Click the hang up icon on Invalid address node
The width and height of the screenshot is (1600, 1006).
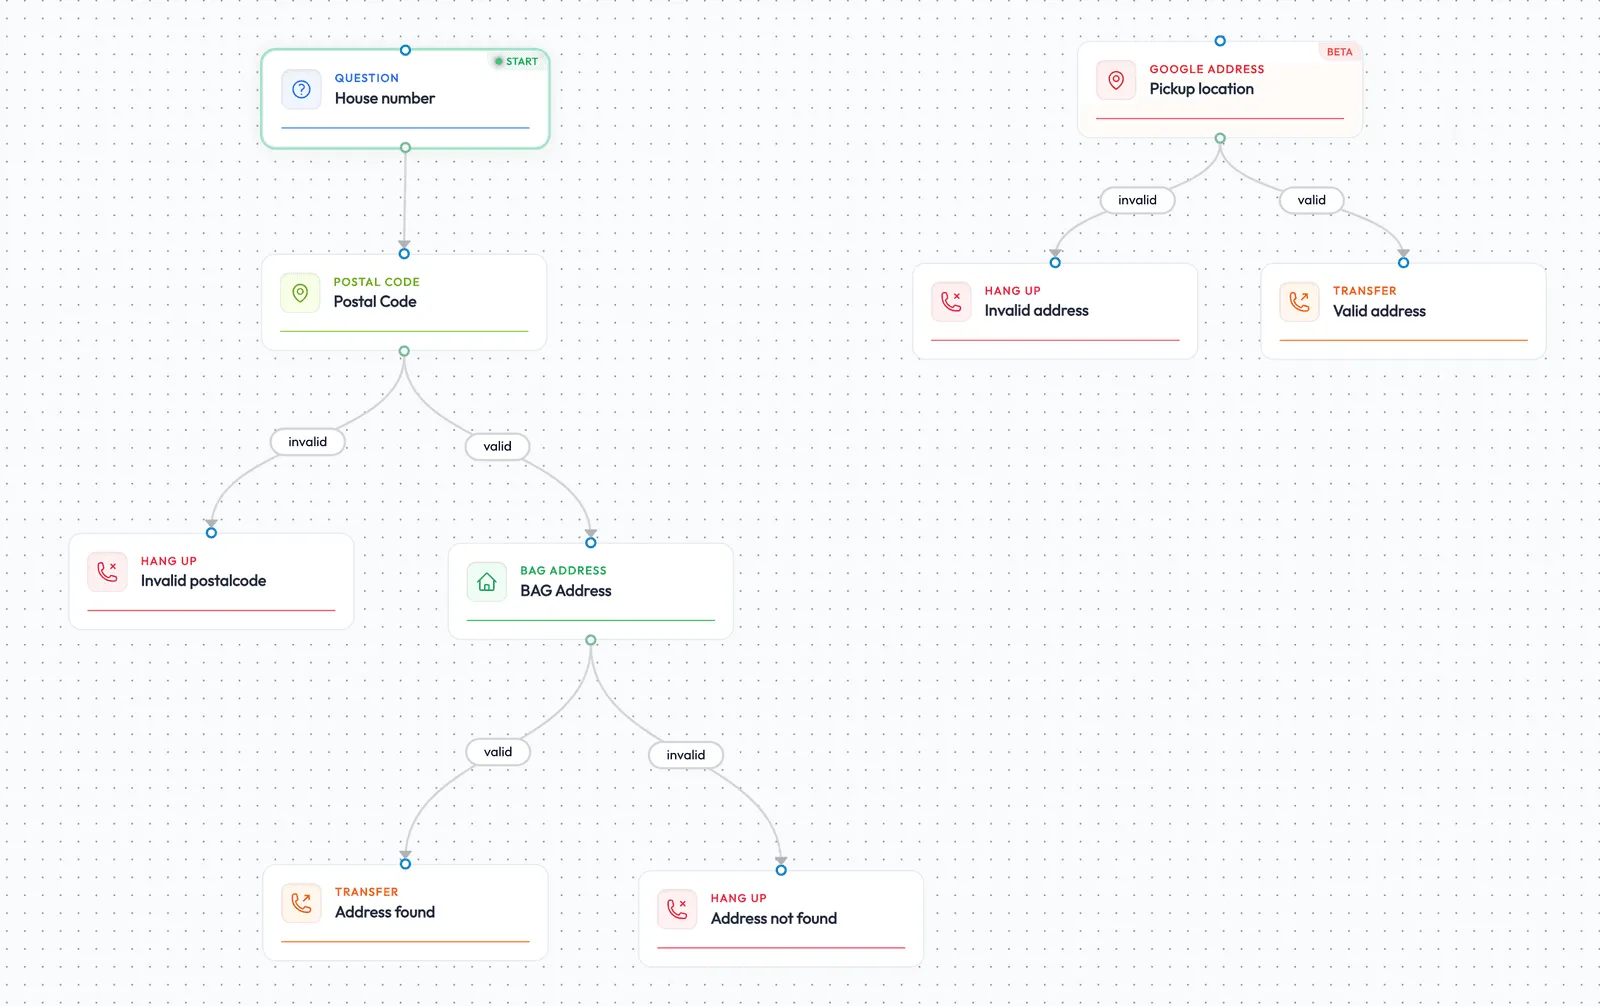point(951,301)
